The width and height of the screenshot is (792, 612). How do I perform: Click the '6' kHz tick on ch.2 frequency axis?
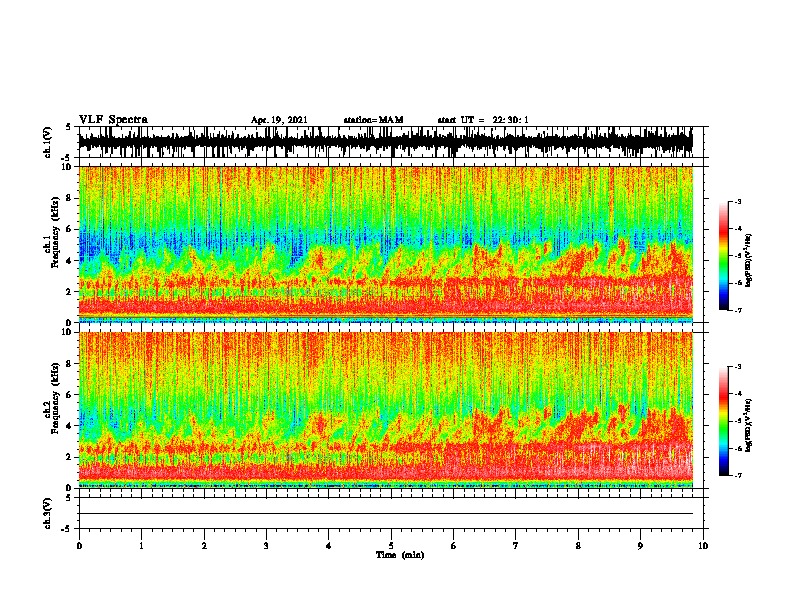[x=70, y=394]
